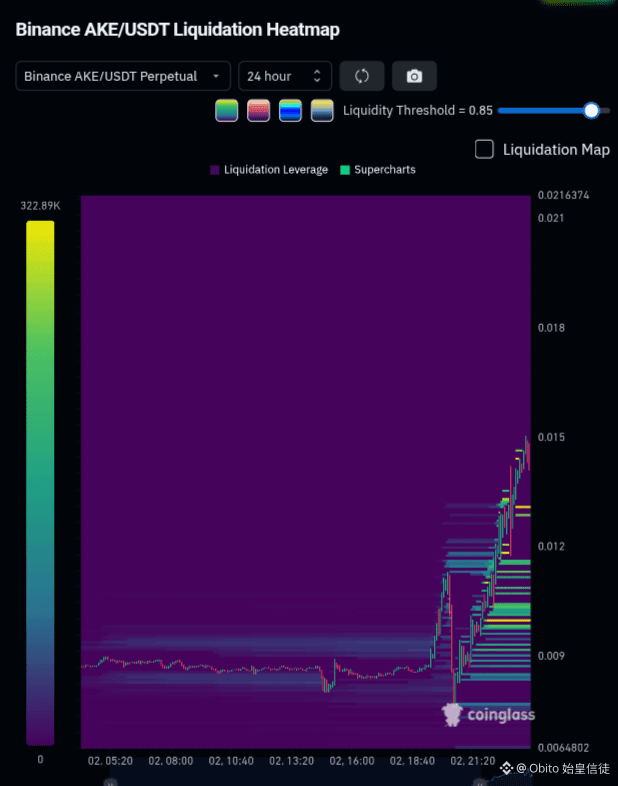Image resolution: width=618 pixels, height=786 pixels.
Task: Click the Binance logo icon near Obito
Action: [506, 768]
